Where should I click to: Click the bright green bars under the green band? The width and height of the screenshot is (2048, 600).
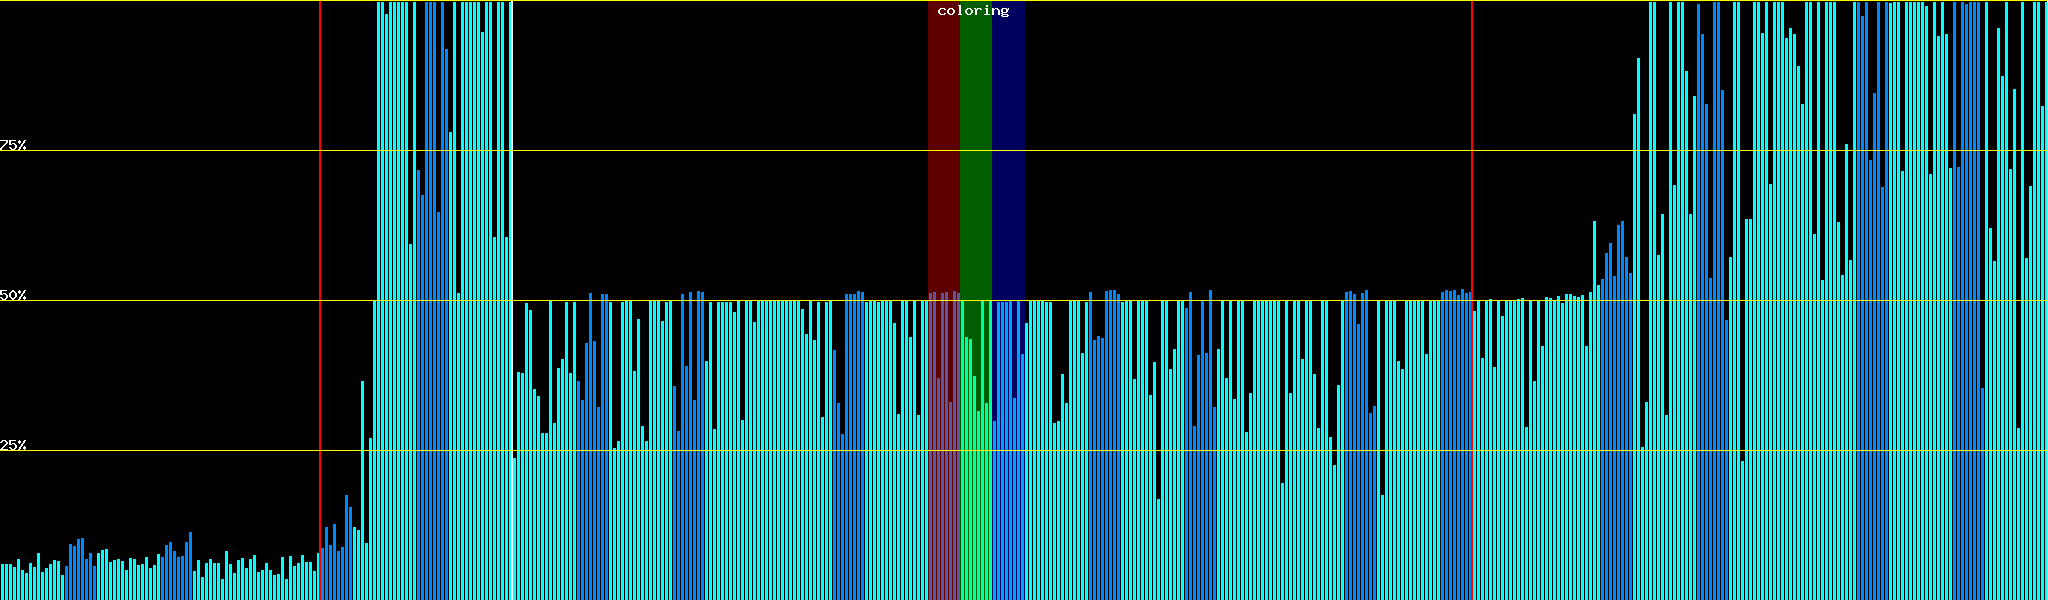click(x=975, y=500)
